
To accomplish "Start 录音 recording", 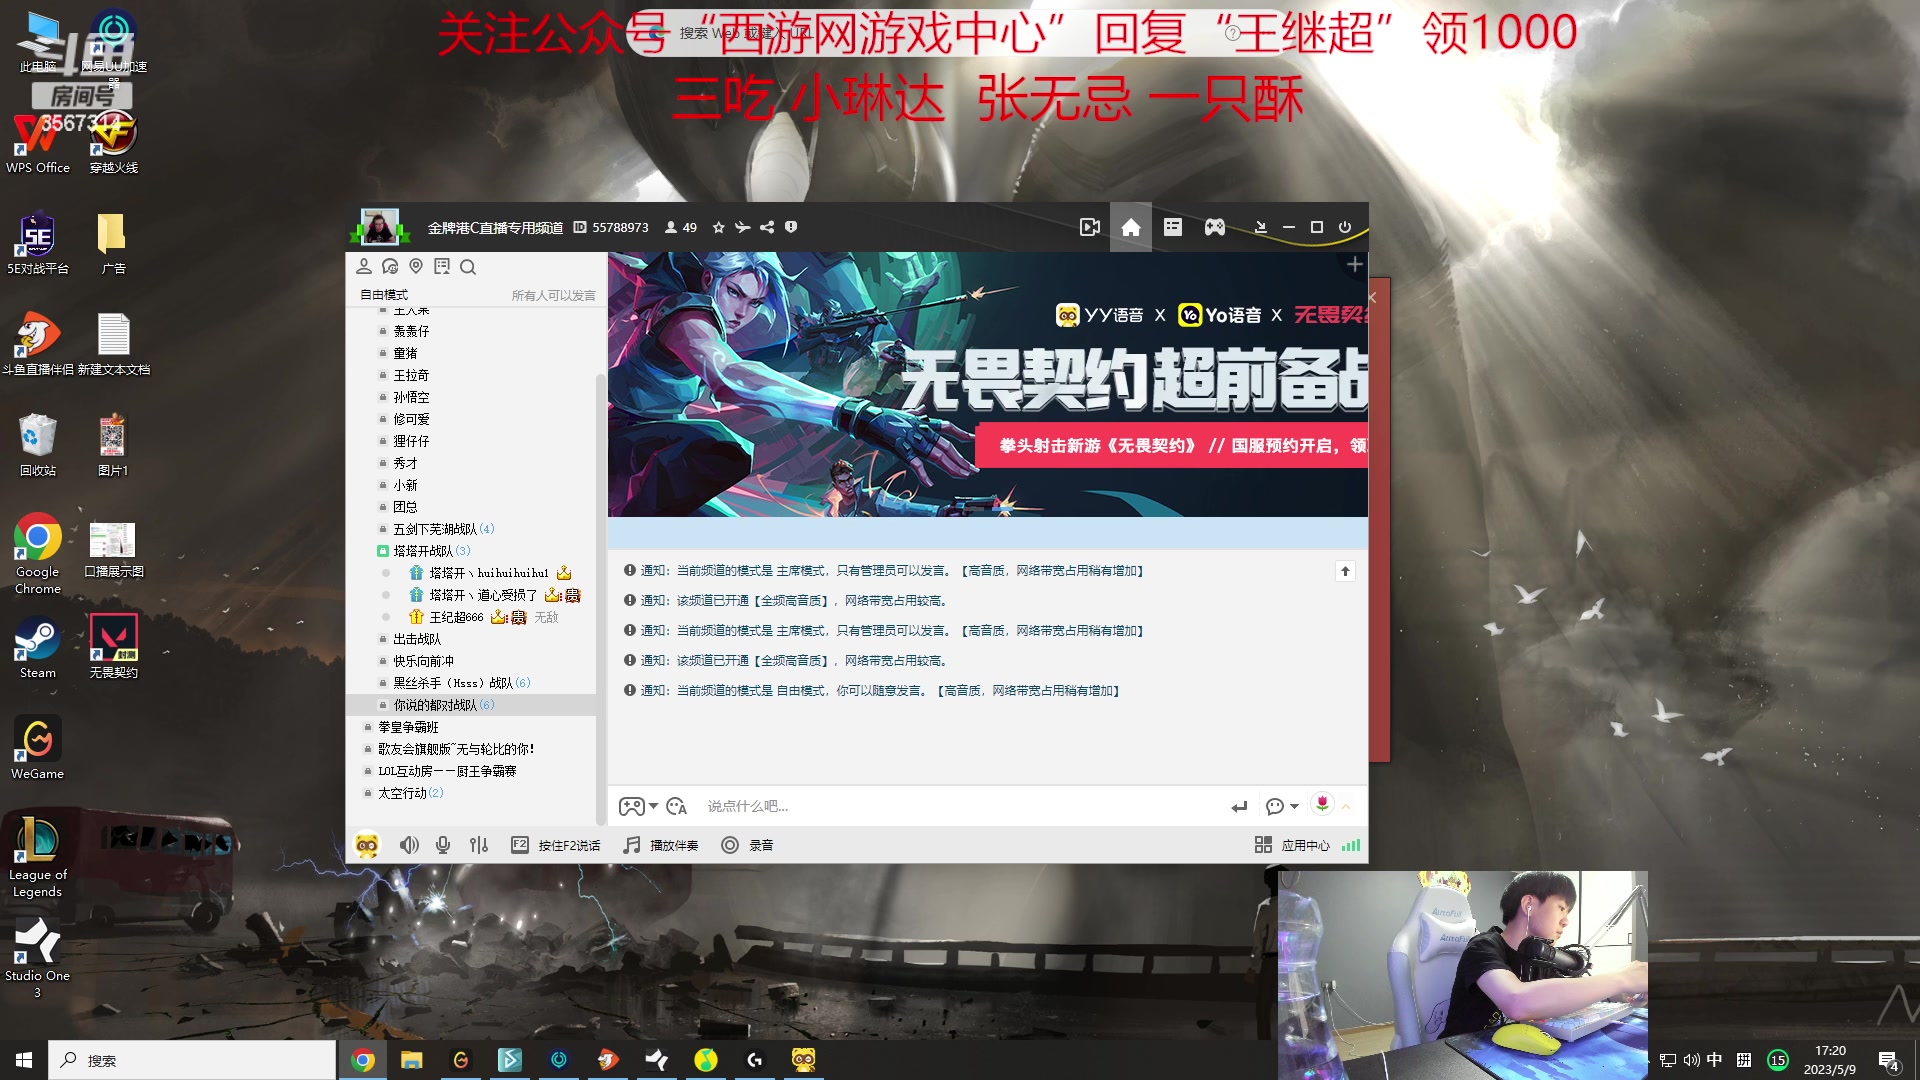I will point(748,845).
